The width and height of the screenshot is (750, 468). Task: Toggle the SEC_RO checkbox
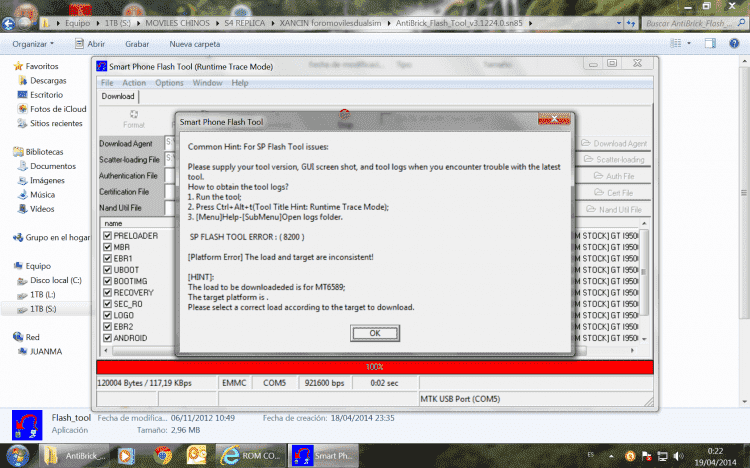[108, 304]
